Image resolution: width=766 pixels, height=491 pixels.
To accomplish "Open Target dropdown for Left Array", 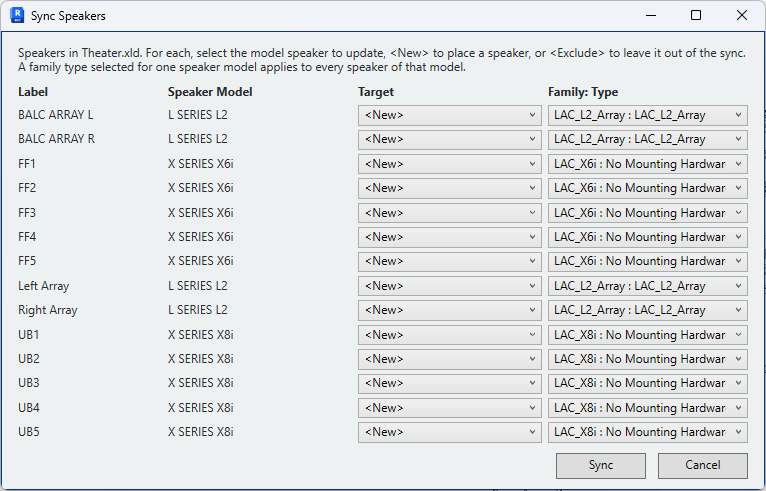I will point(449,286).
